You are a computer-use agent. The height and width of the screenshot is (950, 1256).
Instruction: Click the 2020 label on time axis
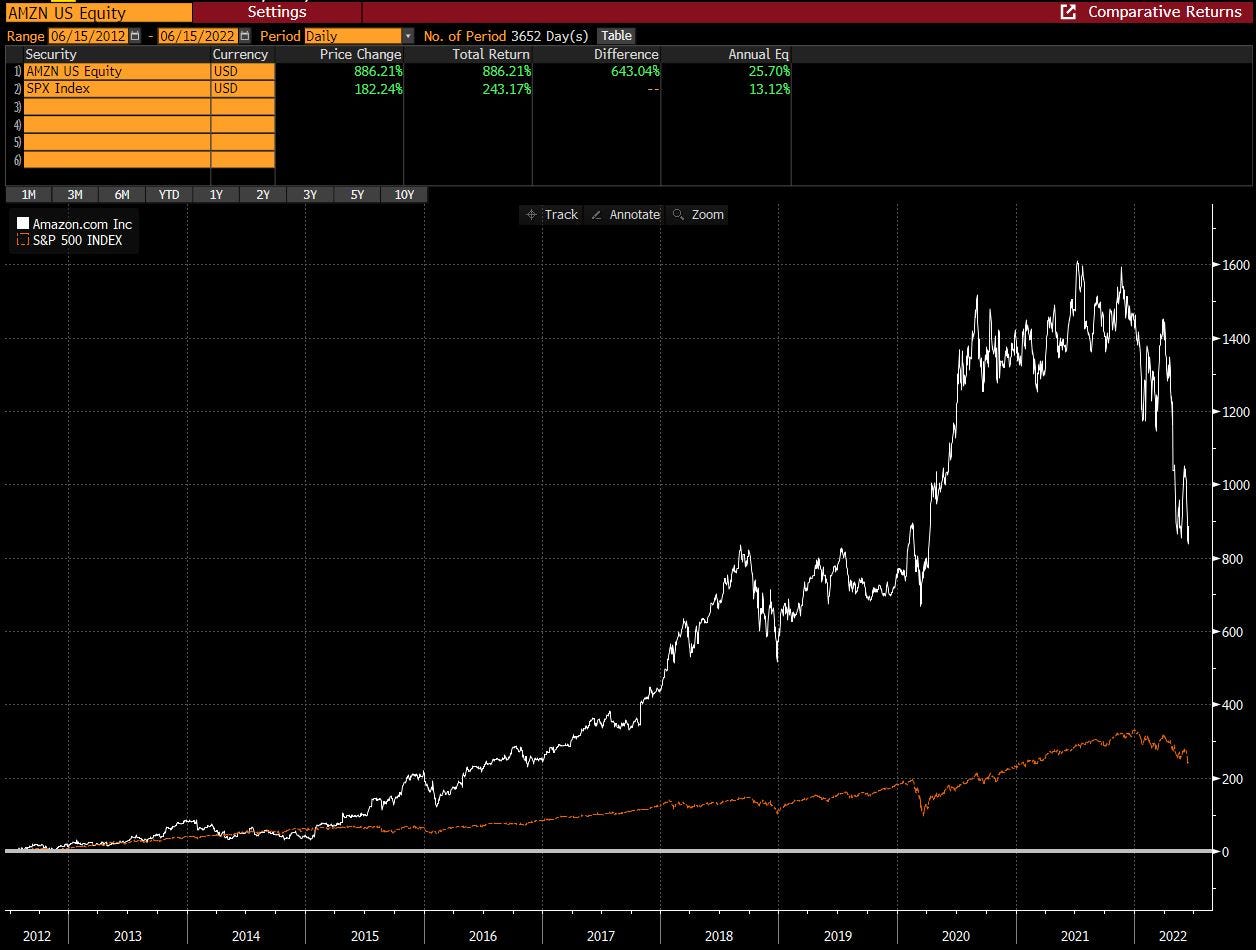point(956,935)
